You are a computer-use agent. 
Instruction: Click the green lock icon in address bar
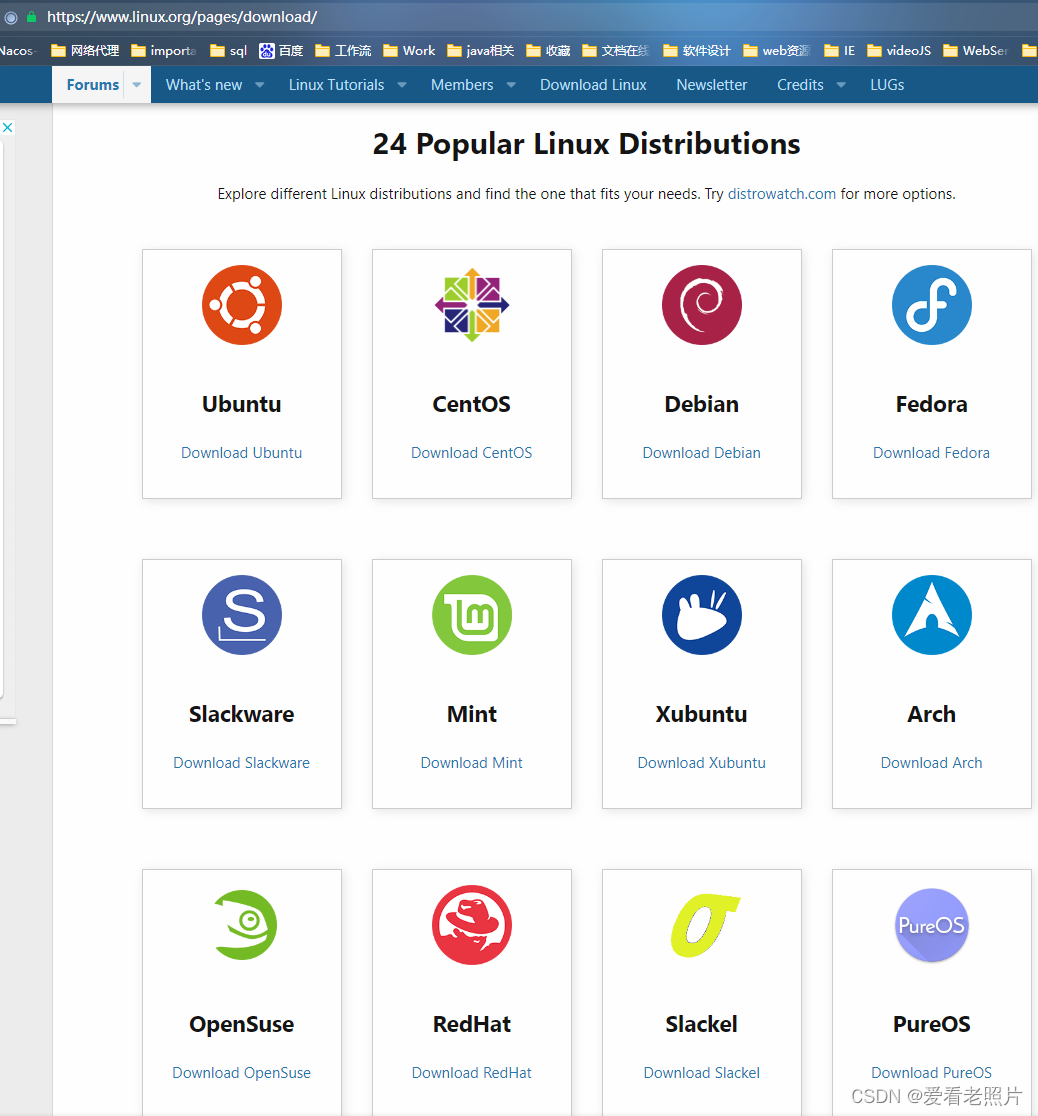(x=31, y=16)
